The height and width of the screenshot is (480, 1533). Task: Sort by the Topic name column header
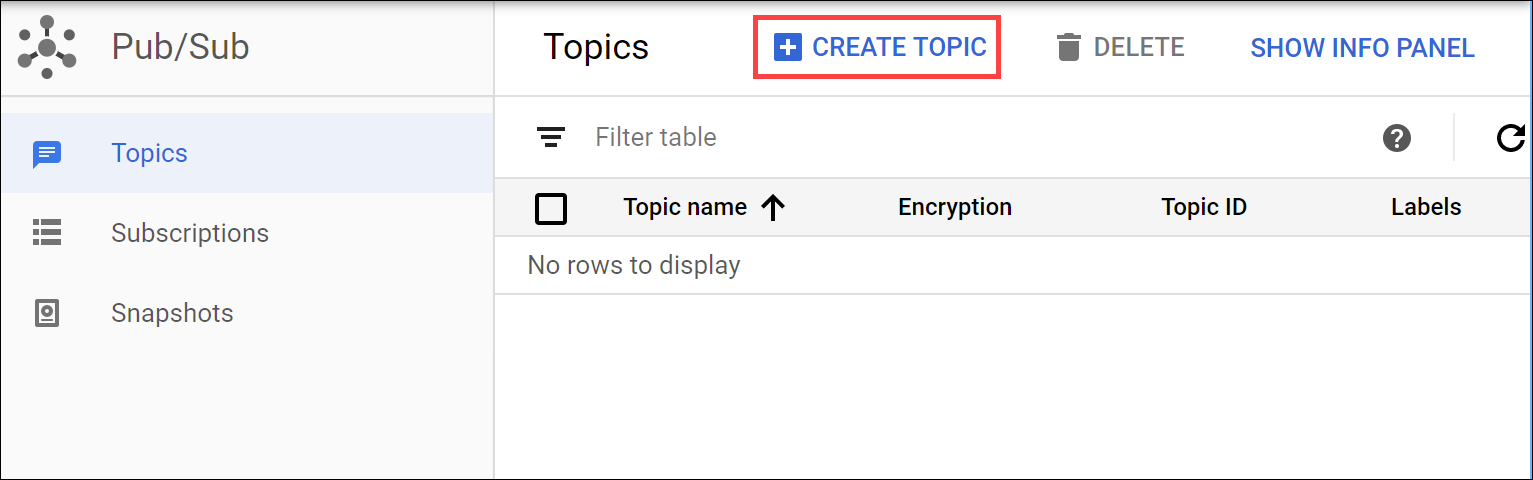[x=685, y=207]
